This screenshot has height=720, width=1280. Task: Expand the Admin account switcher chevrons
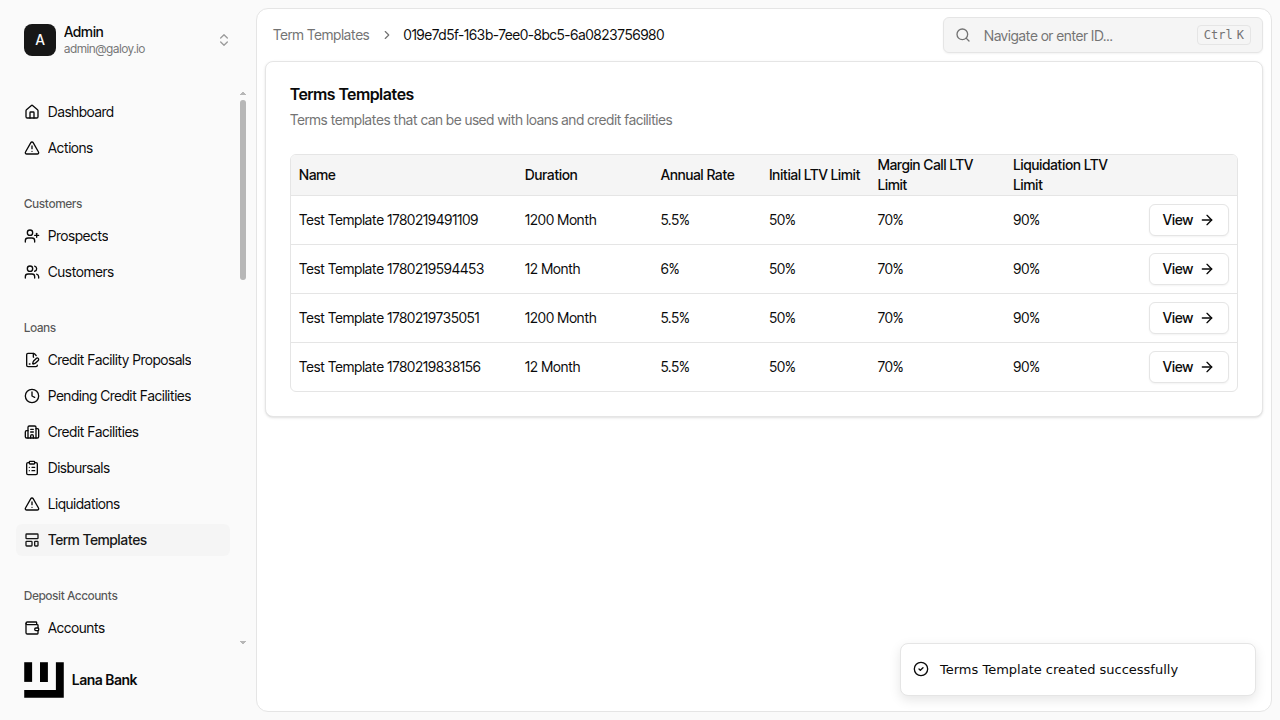click(x=224, y=40)
